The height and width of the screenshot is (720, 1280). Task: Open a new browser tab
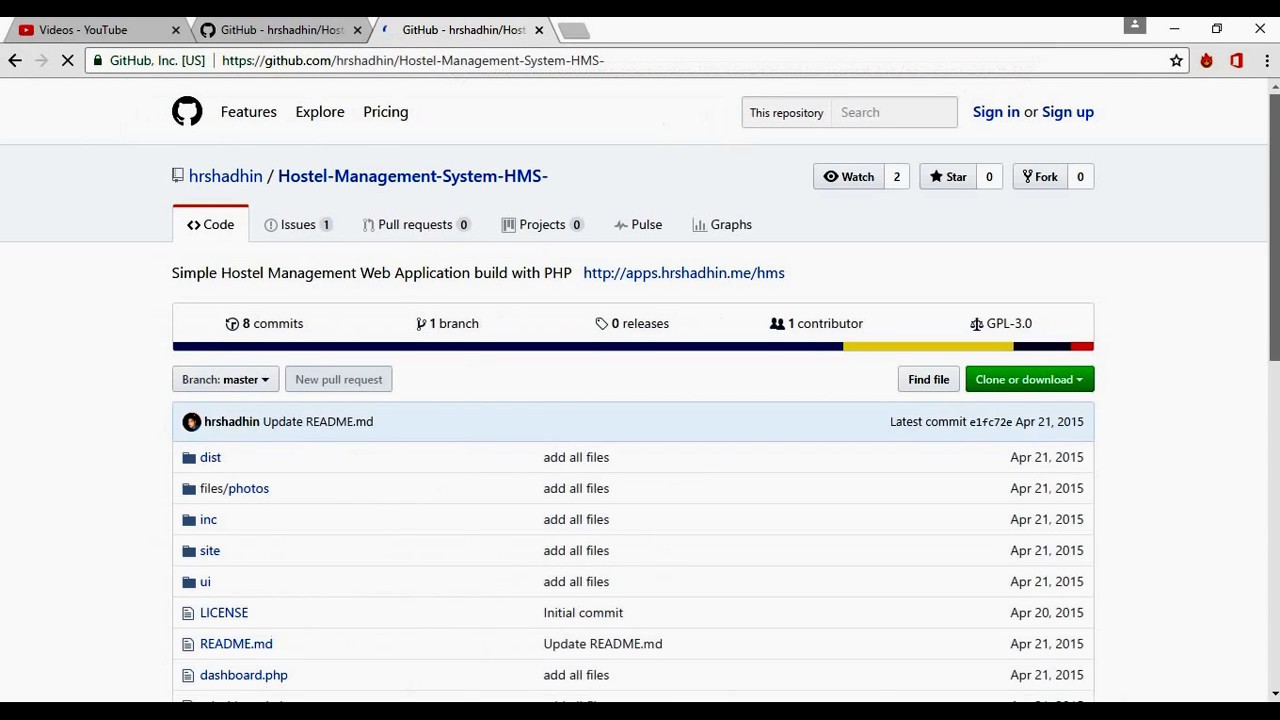pos(573,30)
